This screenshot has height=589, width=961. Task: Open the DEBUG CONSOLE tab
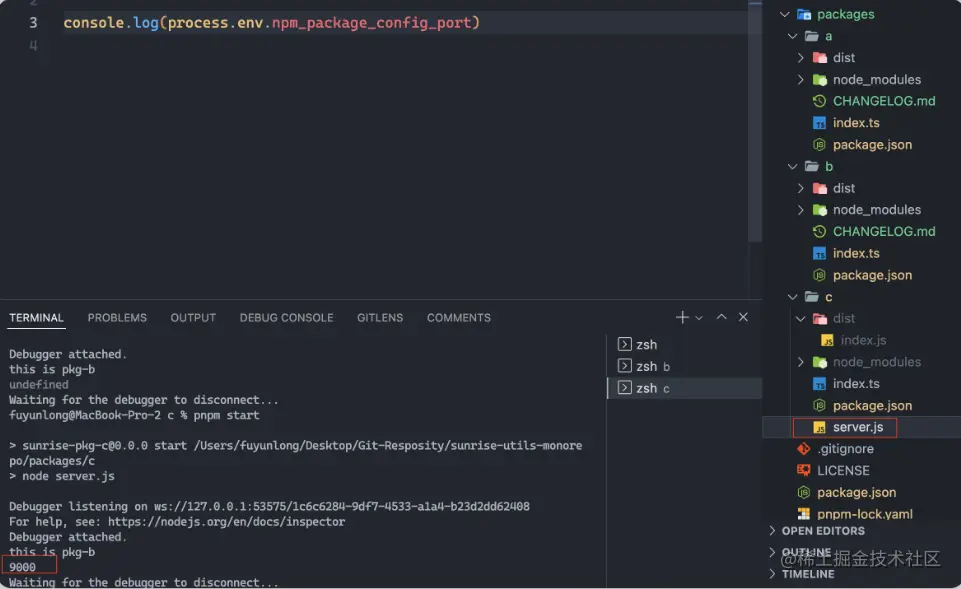(x=286, y=318)
